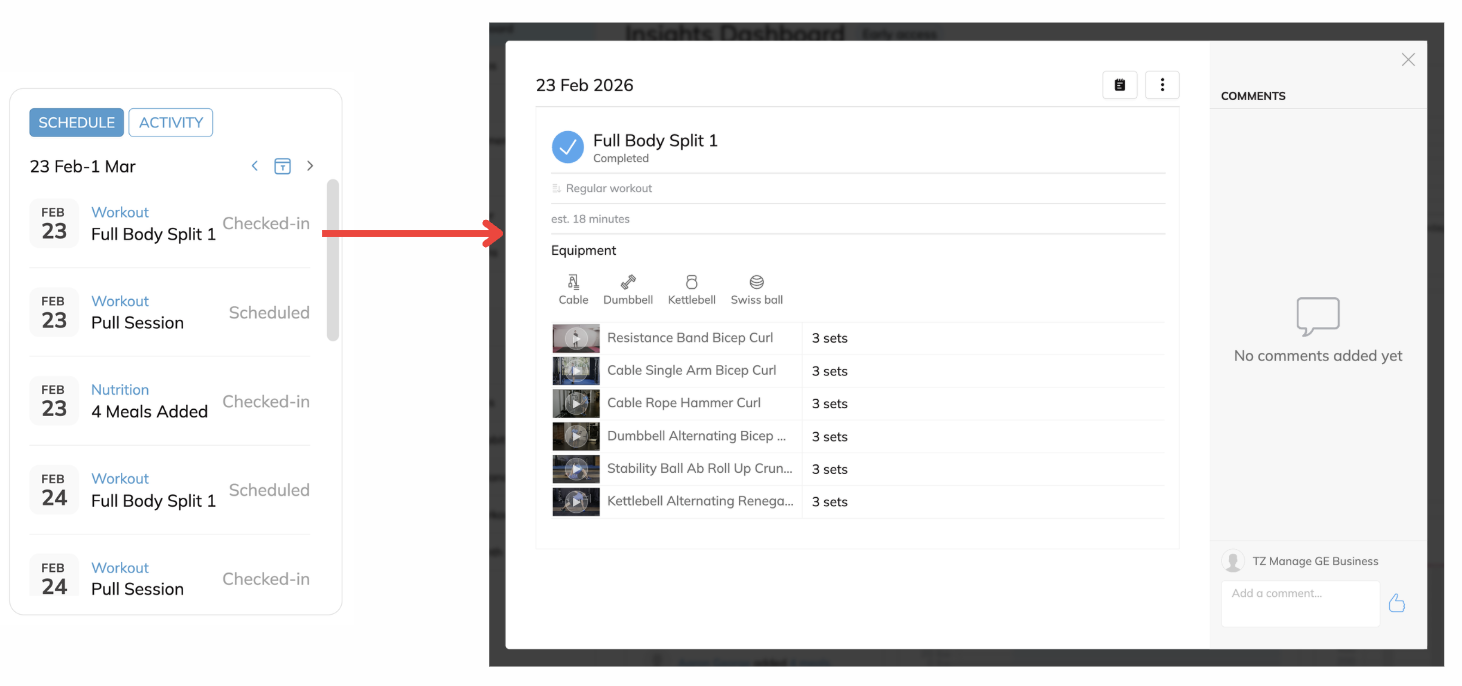Click the notes clipboard icon button
This screenshot has width=1462, height=686.
(1120, 85)
